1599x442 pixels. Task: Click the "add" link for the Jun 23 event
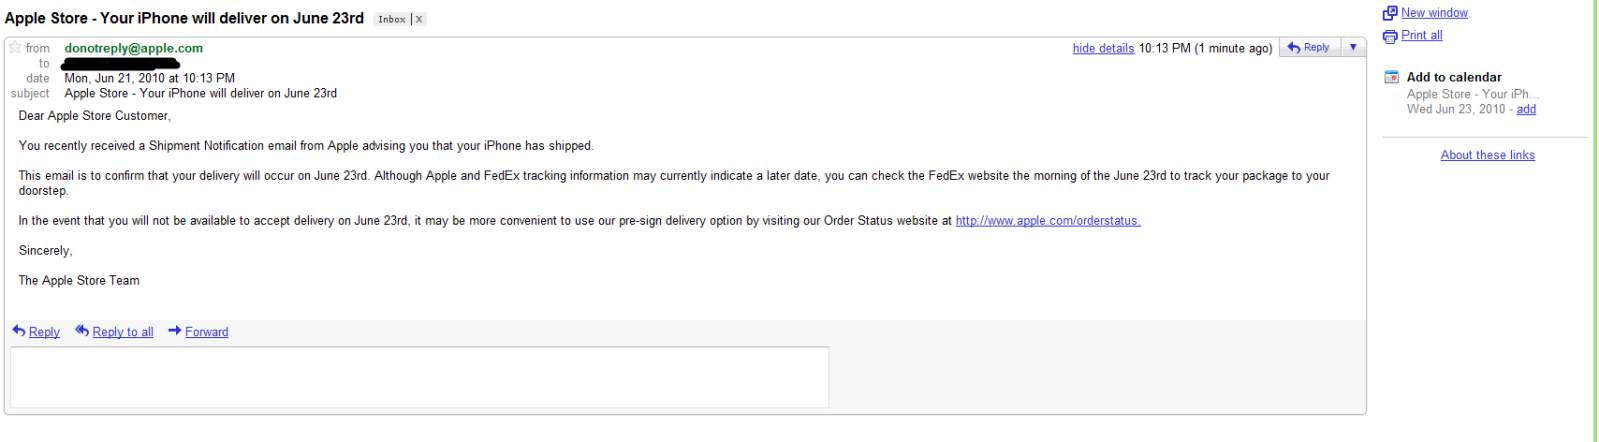pyautogui.click(x=1526, y=109)
